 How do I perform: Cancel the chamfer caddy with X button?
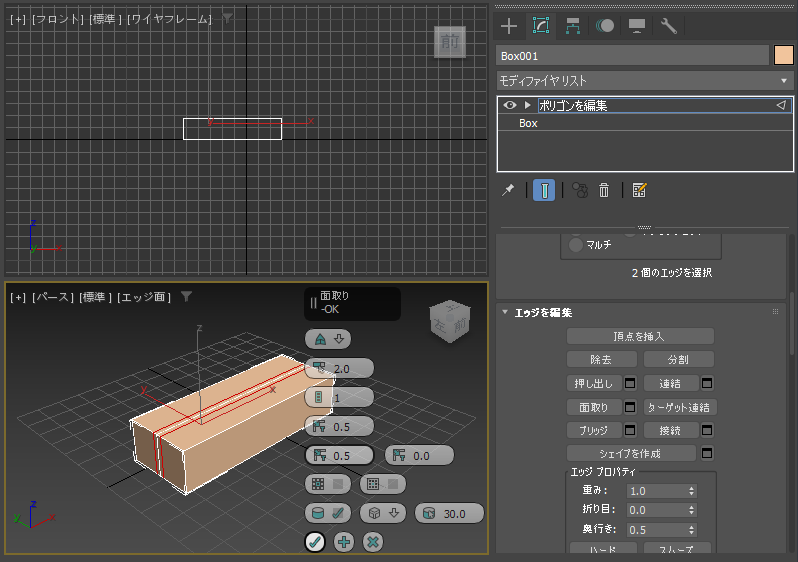point(373,542)
